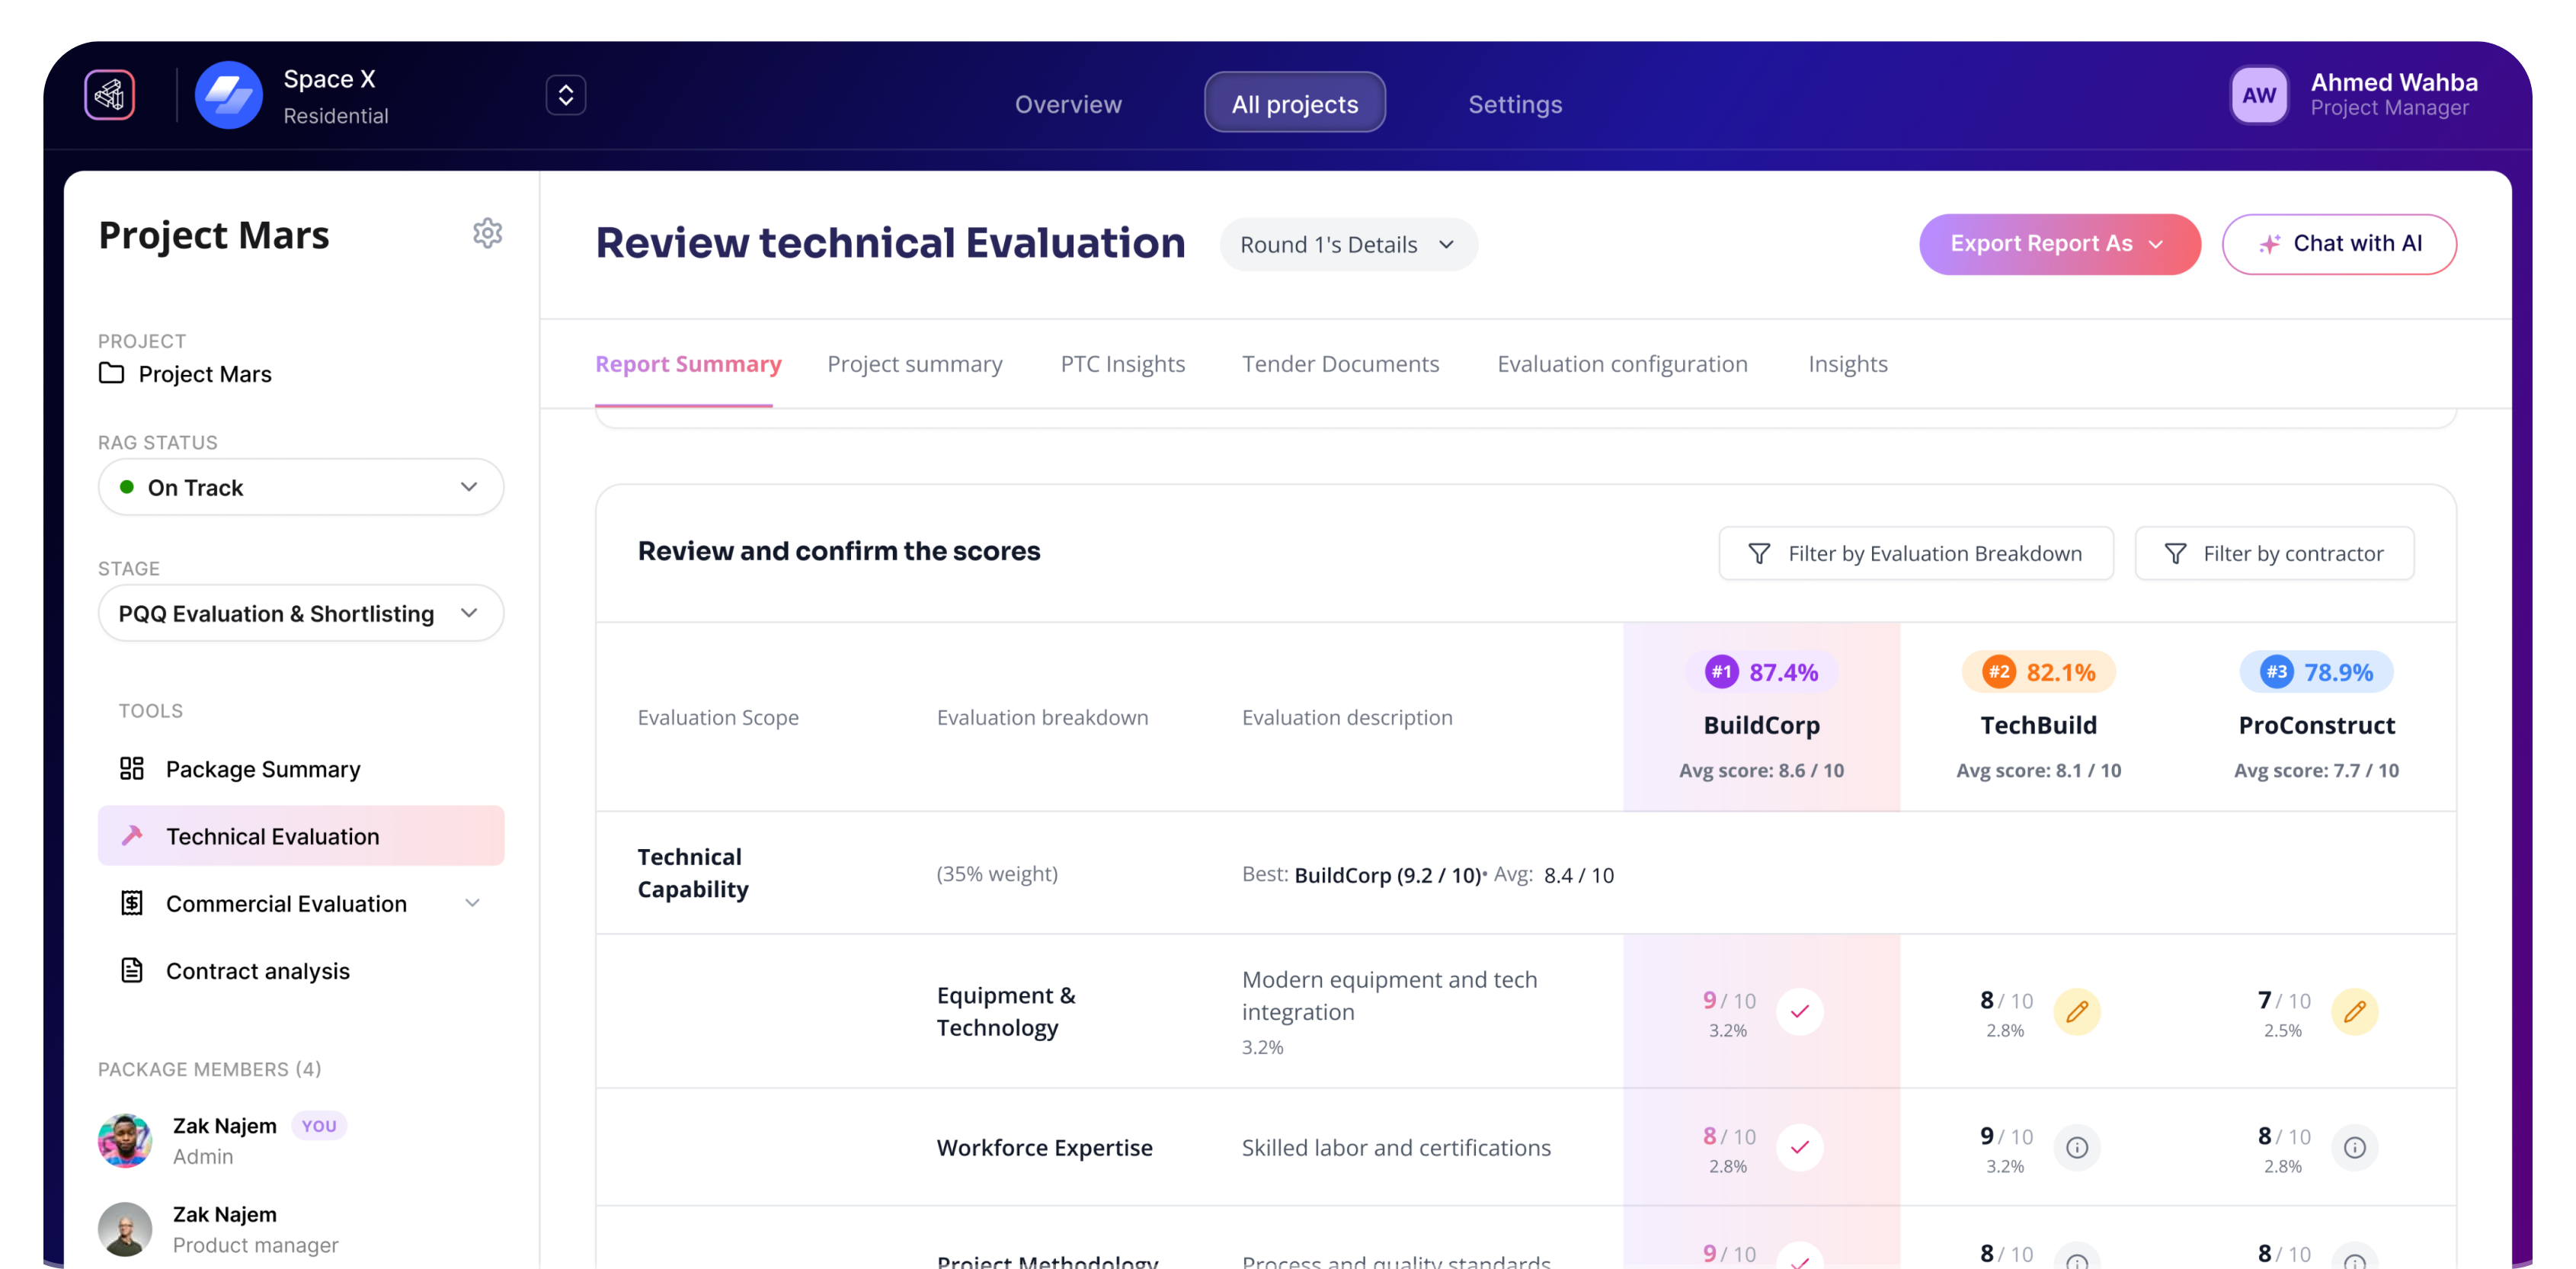Open the Technical Evaluation tool

point(272,836)
